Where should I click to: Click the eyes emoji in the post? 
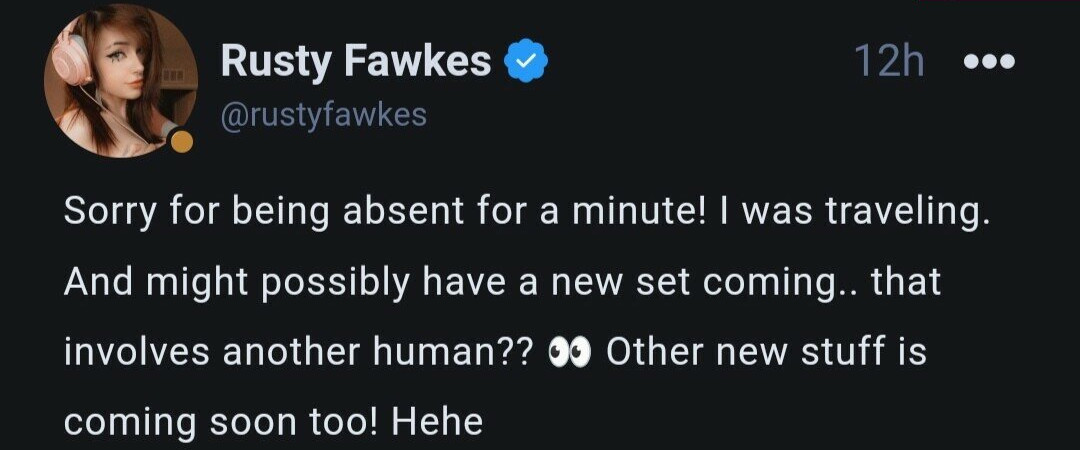click(x=571, y=353)
